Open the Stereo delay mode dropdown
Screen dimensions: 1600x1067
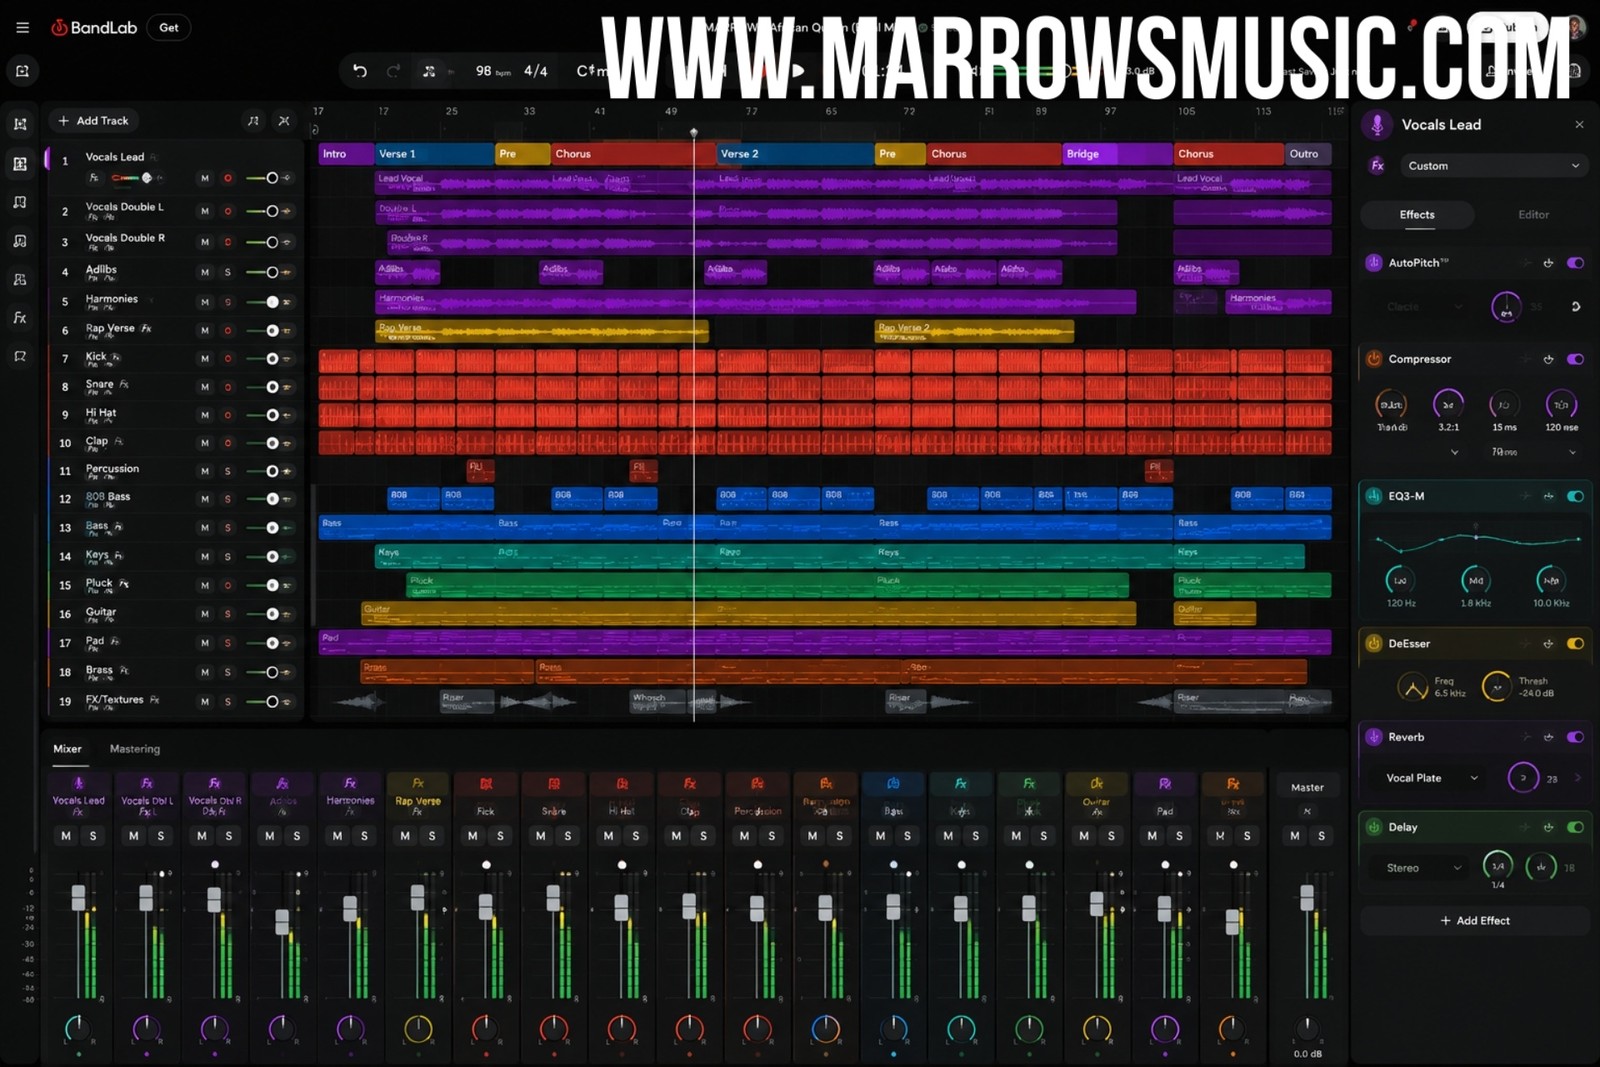point(1424,868)
